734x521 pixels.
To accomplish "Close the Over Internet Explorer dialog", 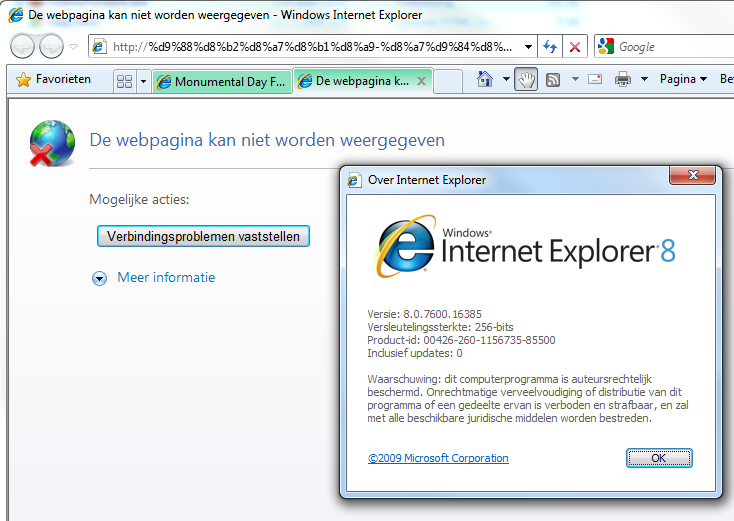I will click(693, 175).
